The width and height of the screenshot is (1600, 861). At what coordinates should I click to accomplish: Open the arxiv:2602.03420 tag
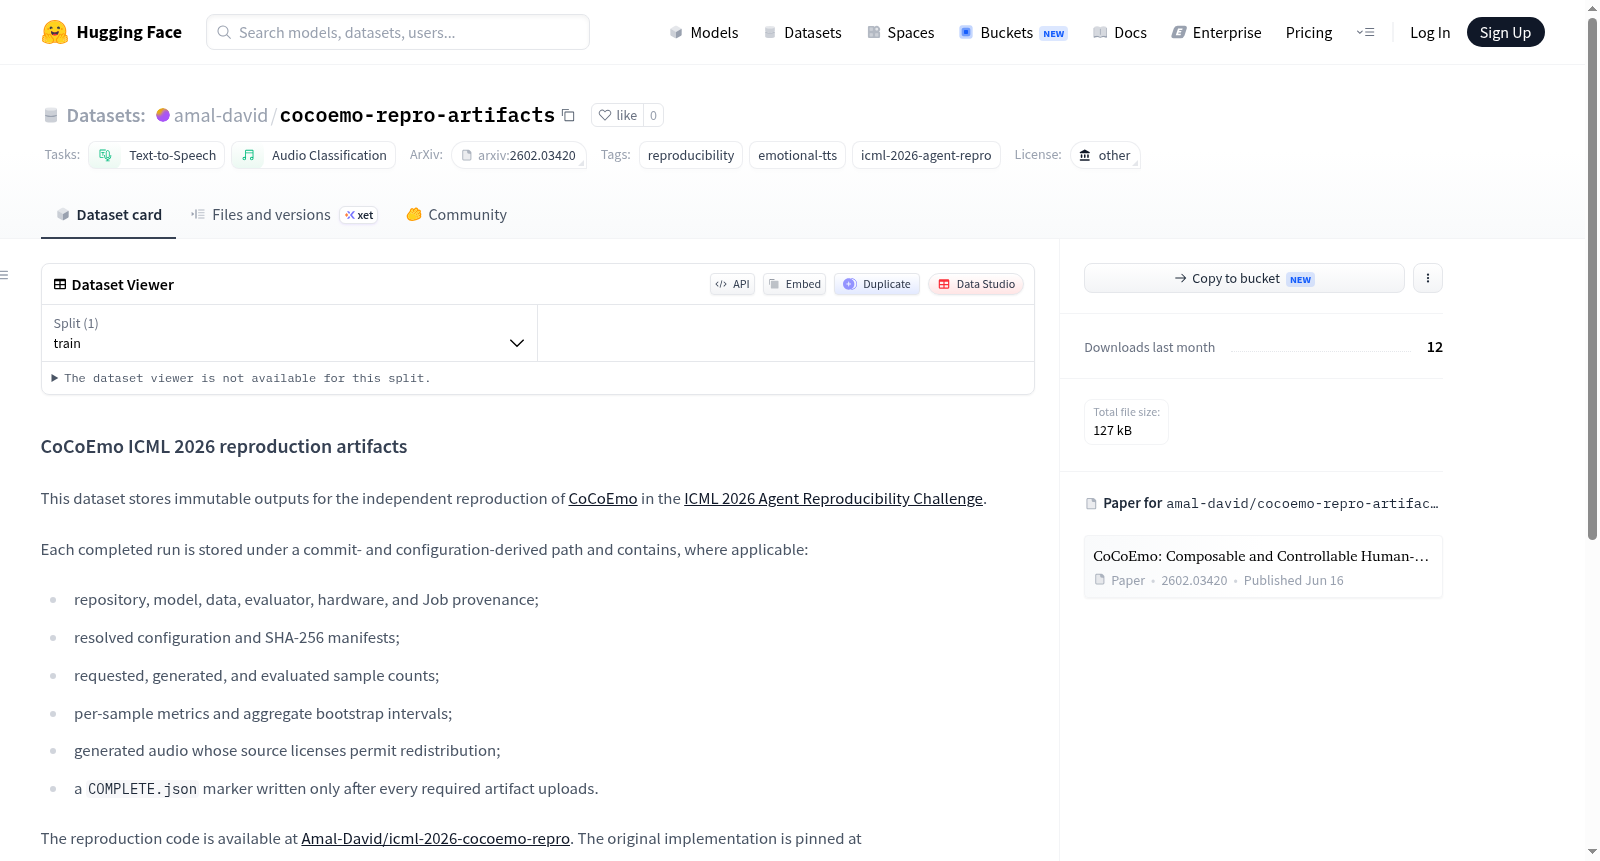coord(519,155)
